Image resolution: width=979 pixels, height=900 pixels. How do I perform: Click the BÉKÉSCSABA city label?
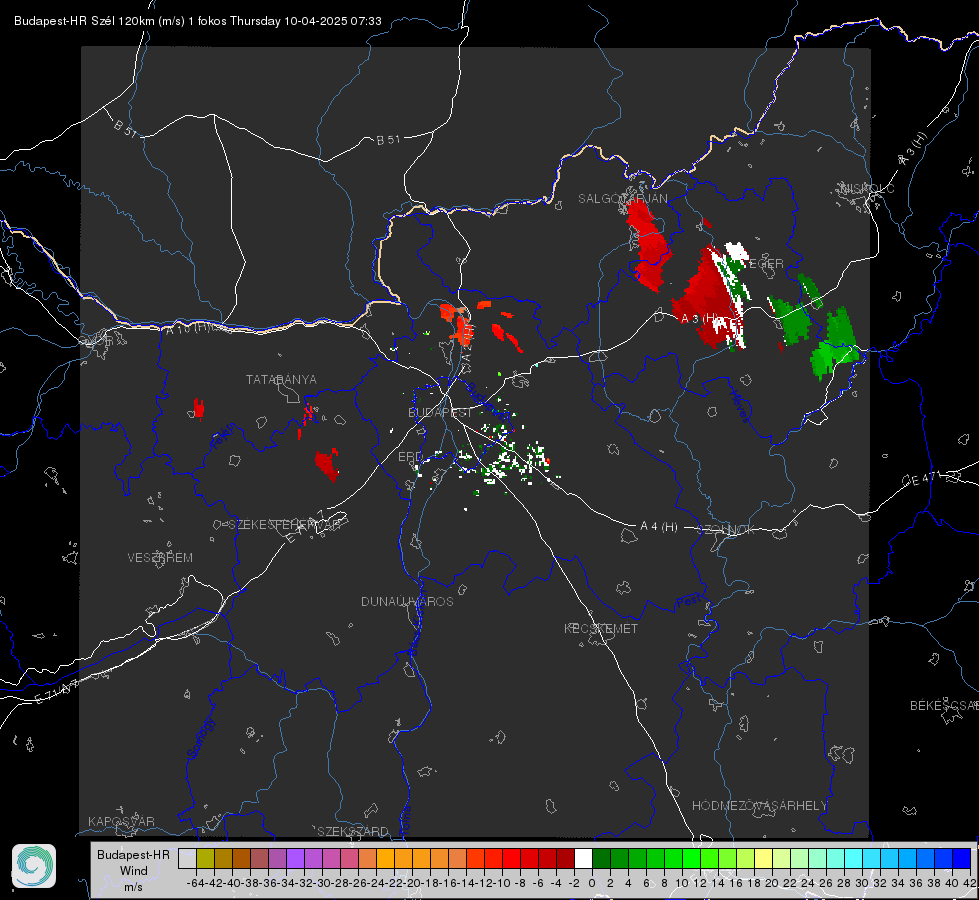point(944,705)
